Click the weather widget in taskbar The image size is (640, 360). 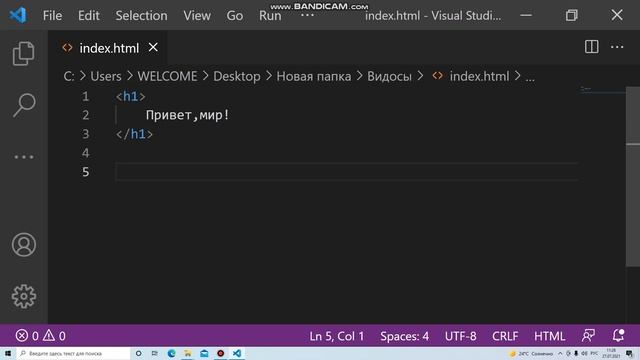point(531,353)
